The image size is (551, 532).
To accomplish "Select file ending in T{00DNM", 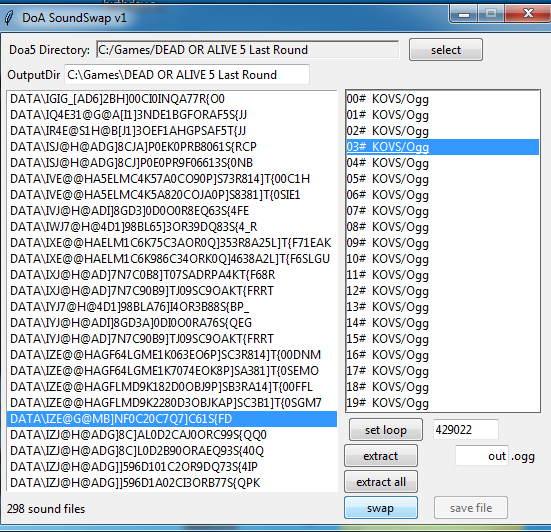I will pos(172,355).
